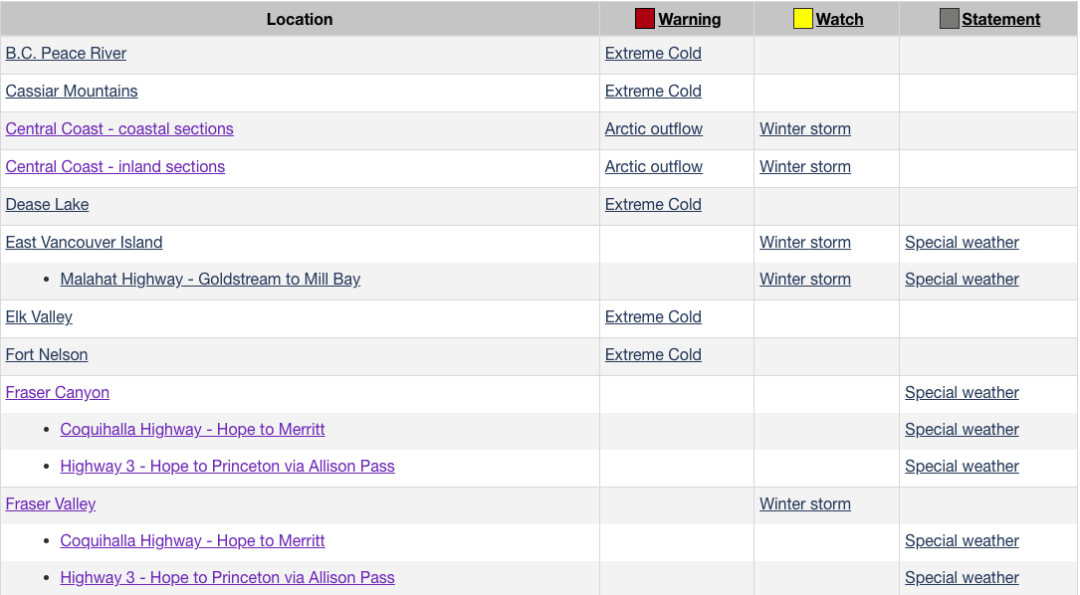
Task: Click the red Warning color swatch
Action: 644,19
